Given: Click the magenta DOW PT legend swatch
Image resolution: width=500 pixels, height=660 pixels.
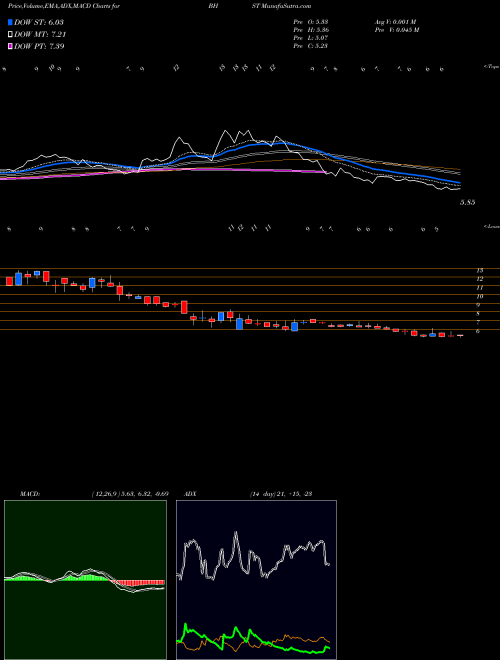Looking at the screenshot, I should click(x=11, y=46).
